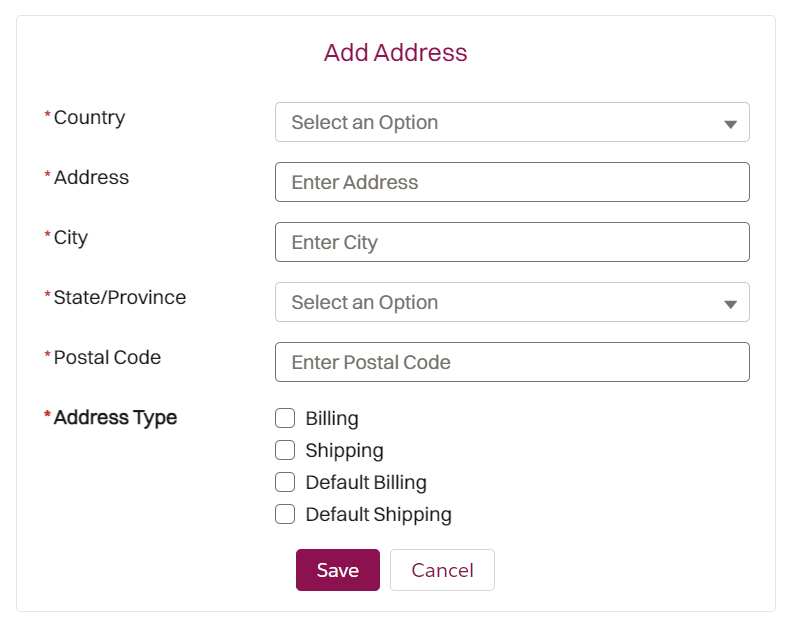Viewport: 790px width, 628px height.
Task: Click the Address Type label
Action: (x=115, y=417)
